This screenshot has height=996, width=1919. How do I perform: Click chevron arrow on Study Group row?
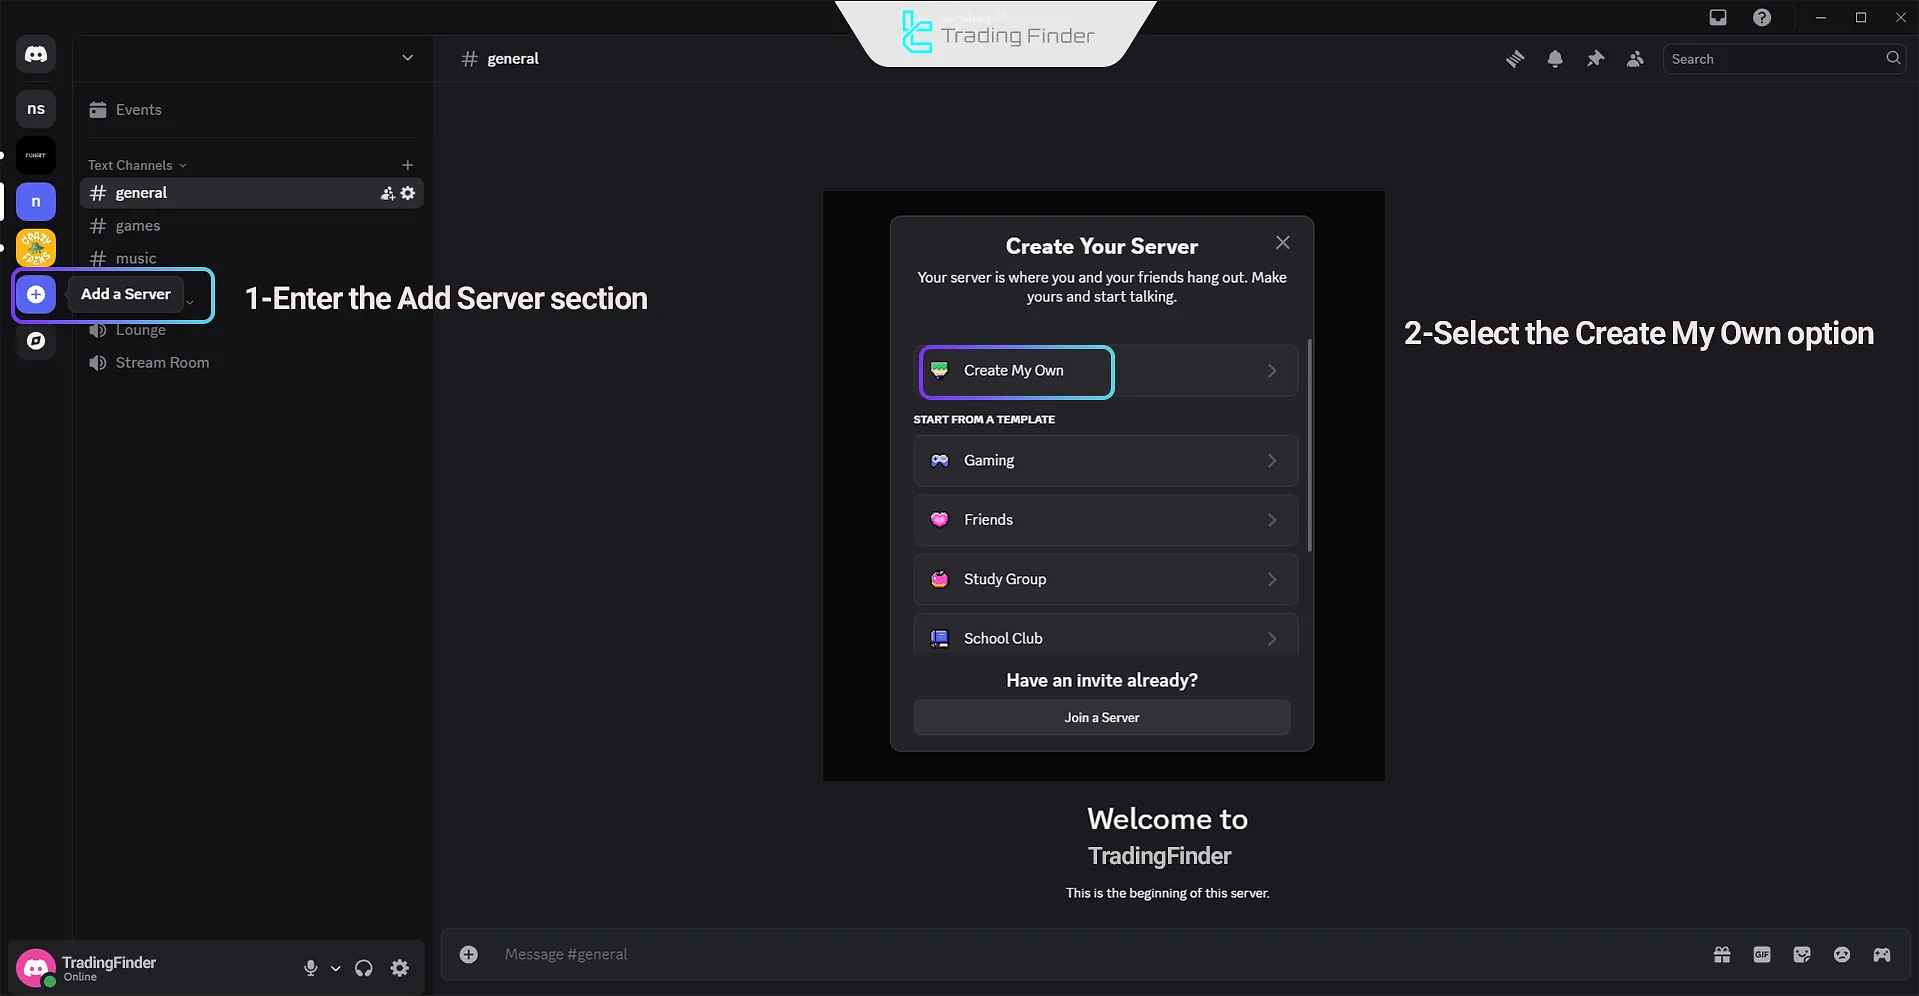click(x=1272, y=579)
